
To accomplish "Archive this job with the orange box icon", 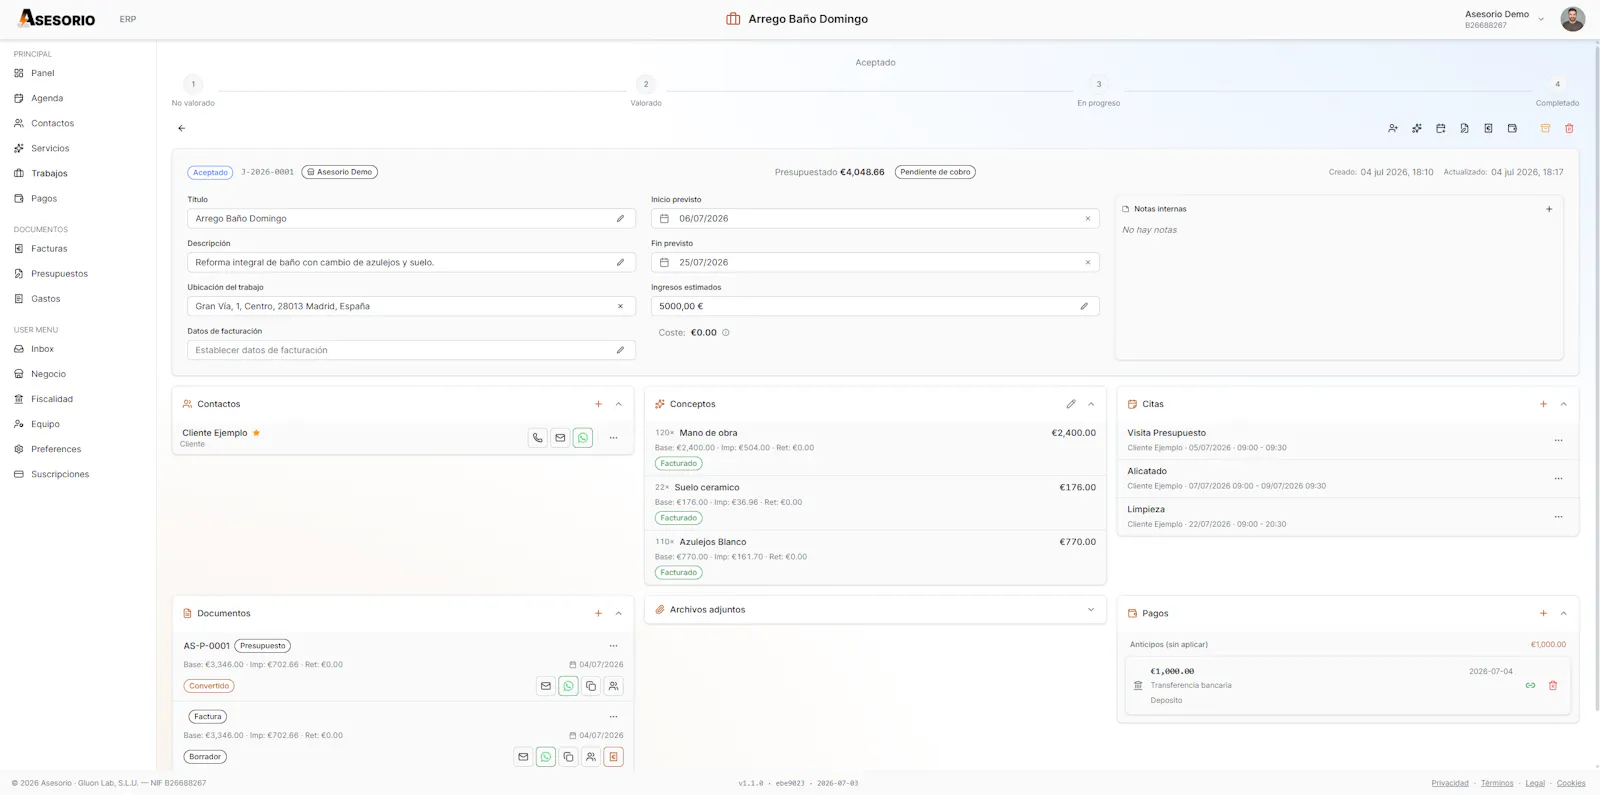I will coord(1545,128).
